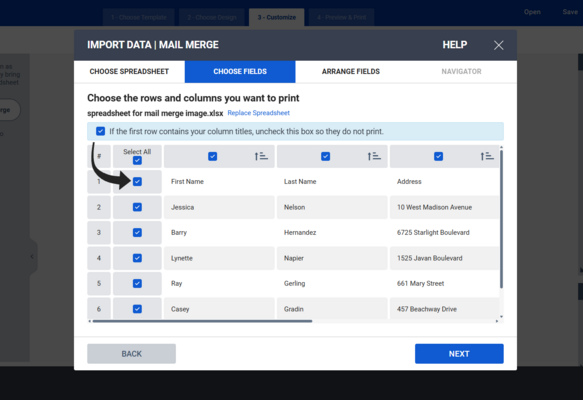Click the 'Casey' cell
This screenshot has width=583, height=400.
click(x=219, y=308)
